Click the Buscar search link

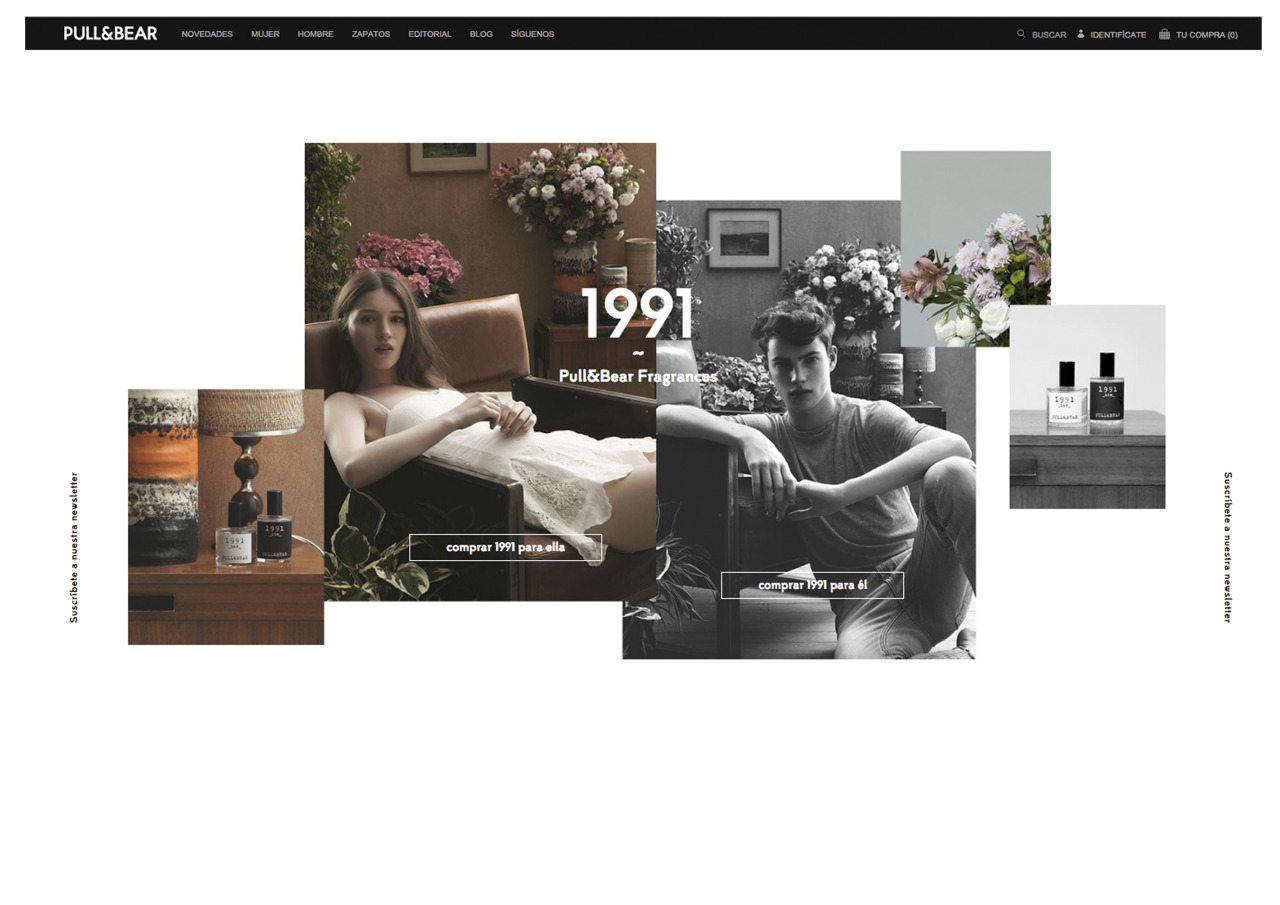click(x=1049, y=35)
